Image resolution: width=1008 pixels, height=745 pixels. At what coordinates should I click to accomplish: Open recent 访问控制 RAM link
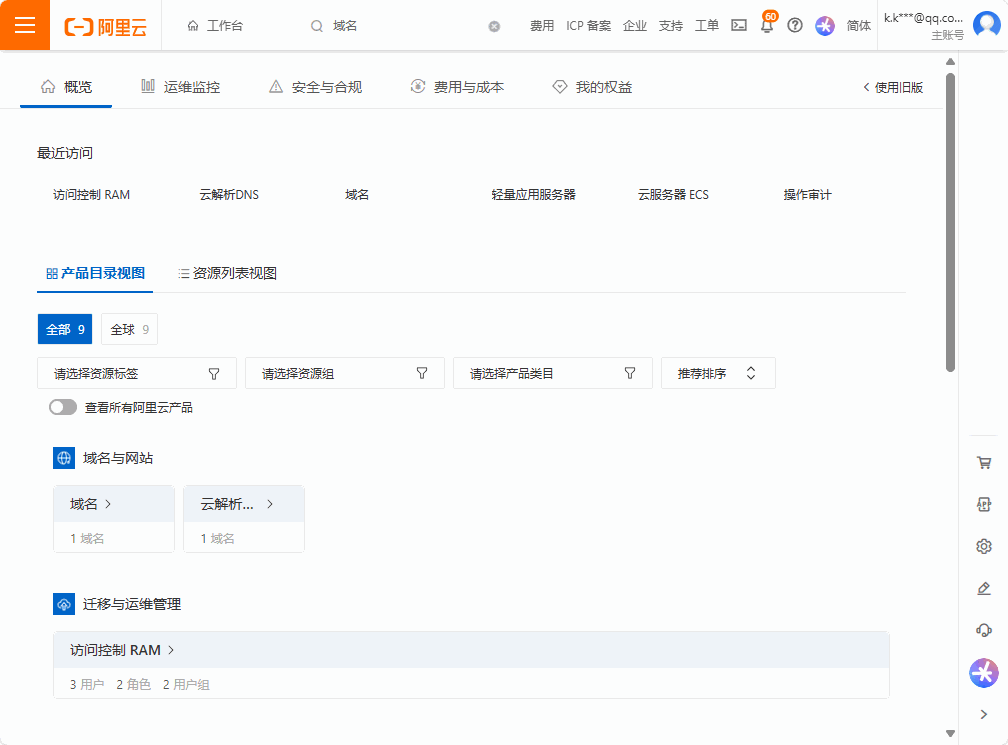pyautogui.click(x=91, y=195)
